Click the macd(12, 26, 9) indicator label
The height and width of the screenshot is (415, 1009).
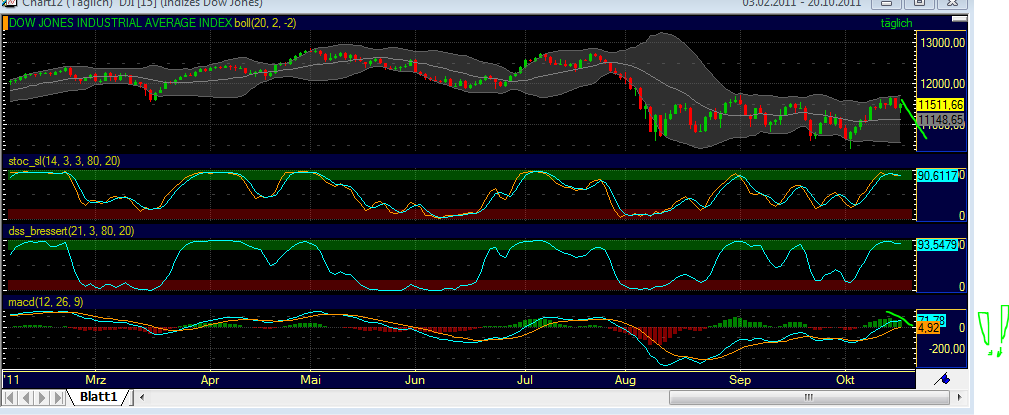(43, 301)
